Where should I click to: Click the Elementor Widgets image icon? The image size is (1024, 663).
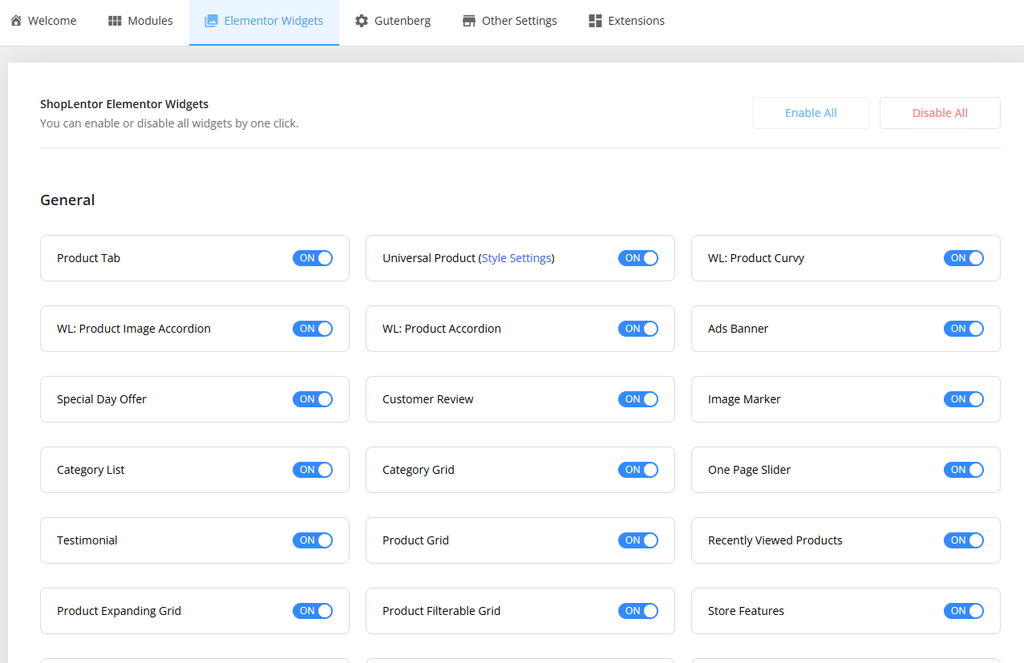tap(211, 21)
